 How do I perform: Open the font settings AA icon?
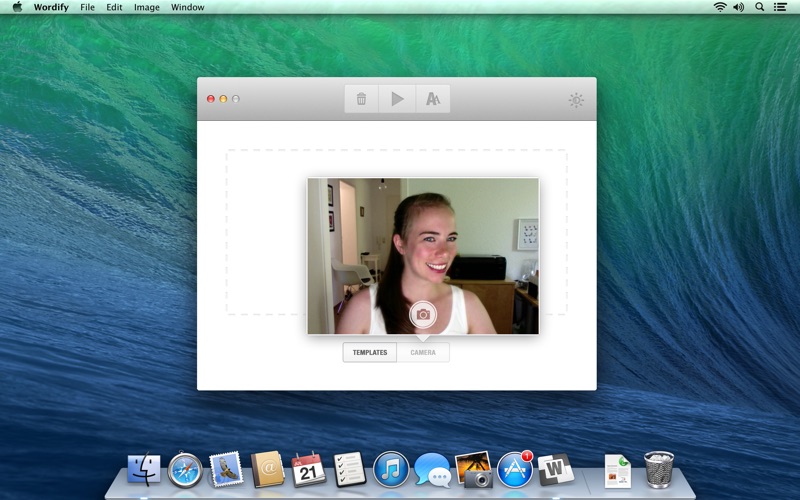tap(433, 98)
